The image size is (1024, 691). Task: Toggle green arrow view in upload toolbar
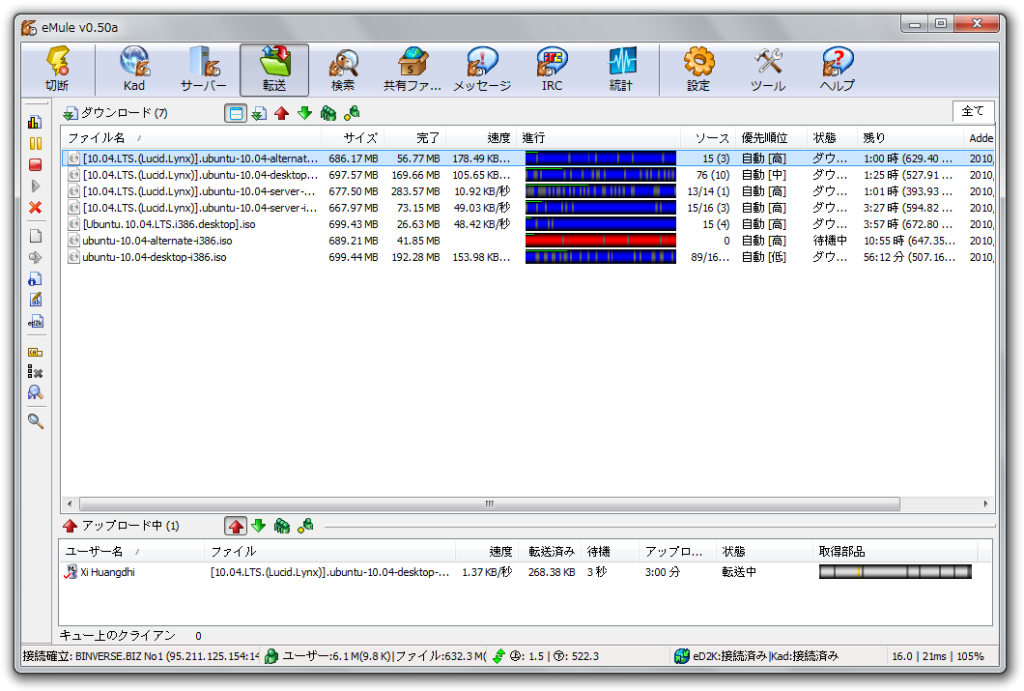[x=259, y=526]
